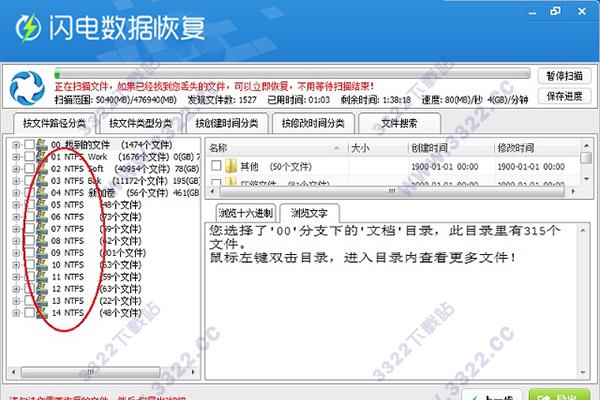The height and width of the screenshot is (400, 600).
Task: Click the drive icon of 06 NTFS
Action: (42, 217)
